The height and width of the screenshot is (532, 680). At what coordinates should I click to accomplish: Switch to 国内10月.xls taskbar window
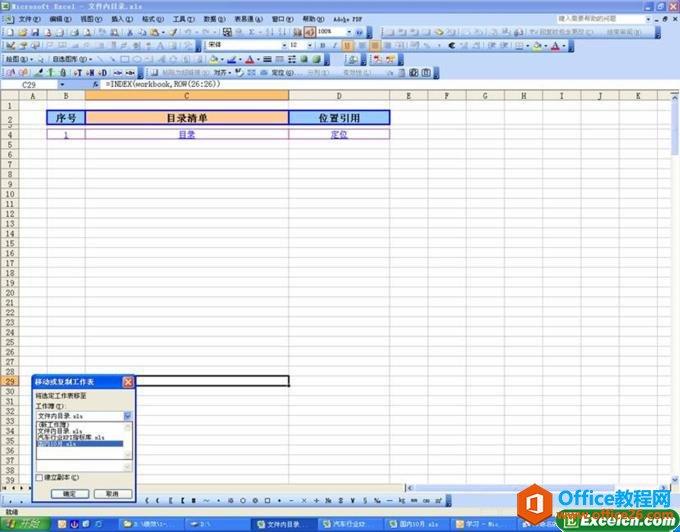coord(416,524)
